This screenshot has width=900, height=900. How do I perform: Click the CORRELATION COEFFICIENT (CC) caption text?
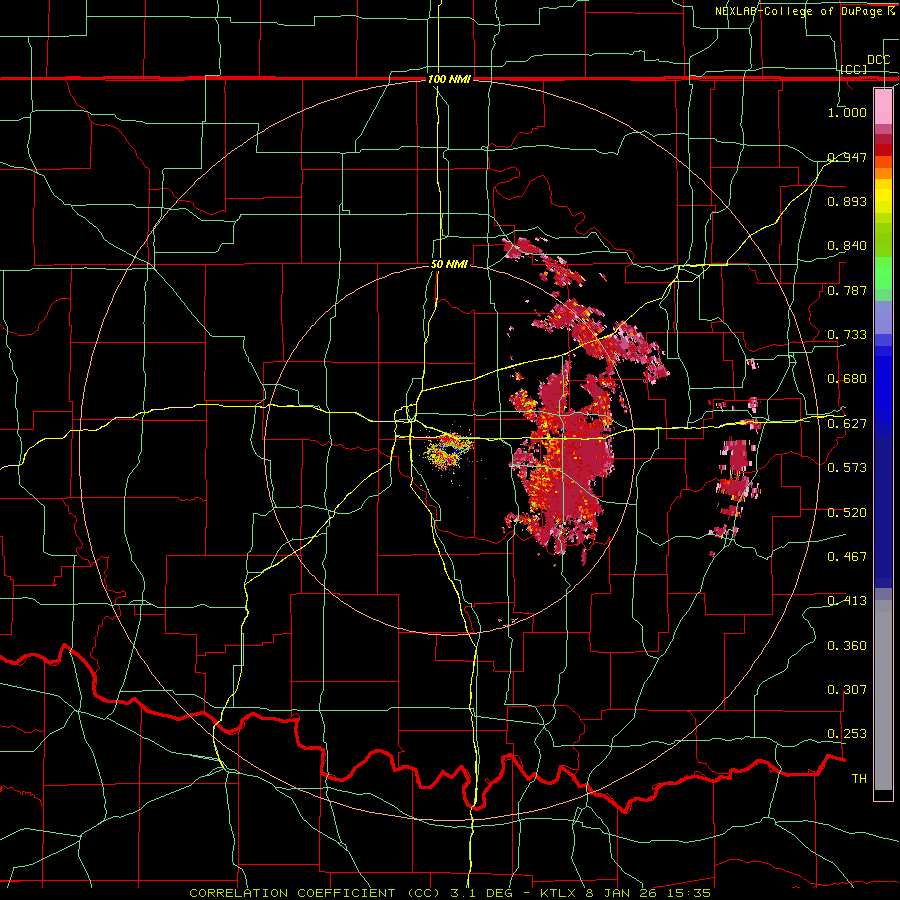pos(315,893)
